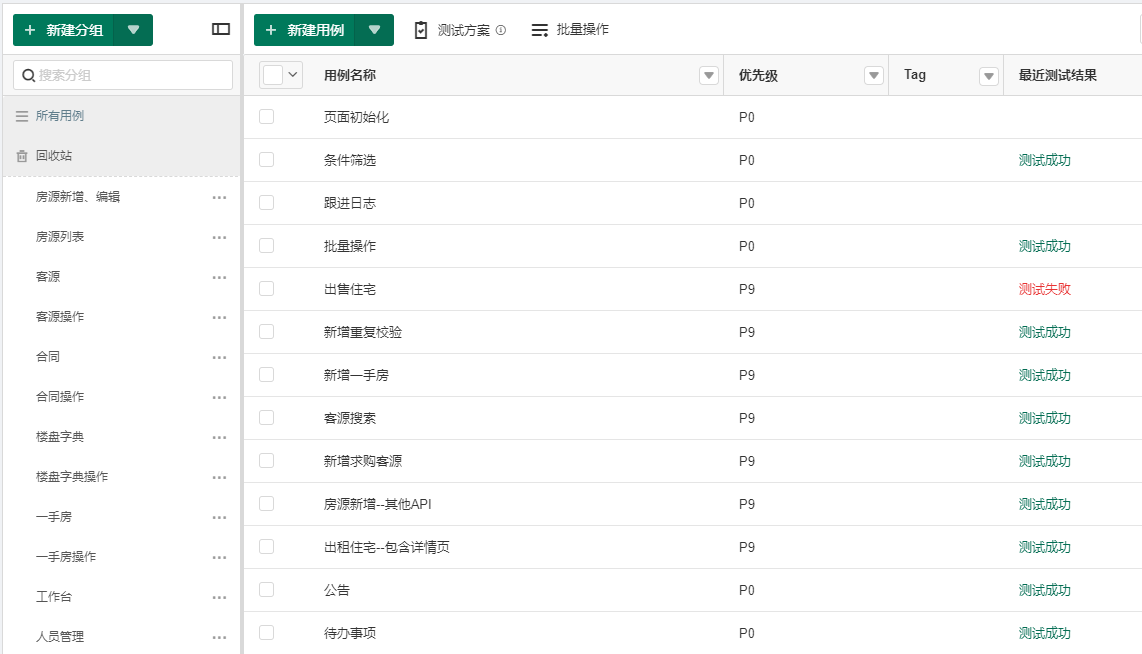
Task: Open more options for 客源 group
Action: (219, 277)
